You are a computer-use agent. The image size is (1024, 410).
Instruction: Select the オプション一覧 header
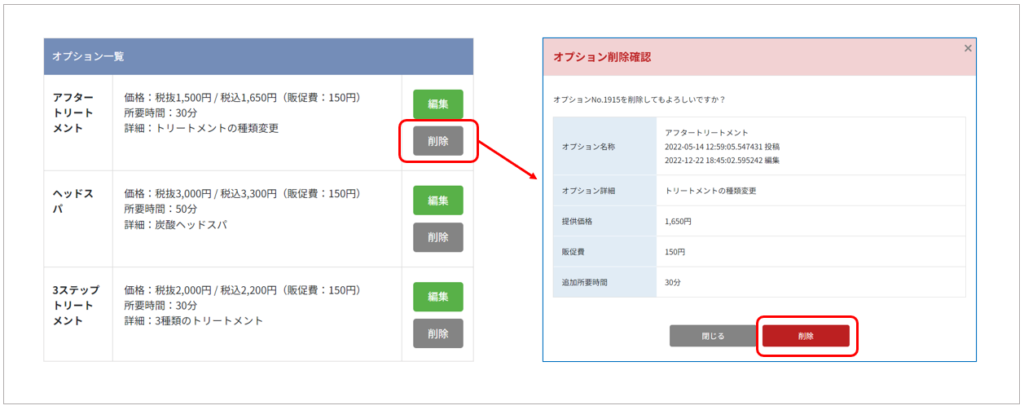pos(259,56)
